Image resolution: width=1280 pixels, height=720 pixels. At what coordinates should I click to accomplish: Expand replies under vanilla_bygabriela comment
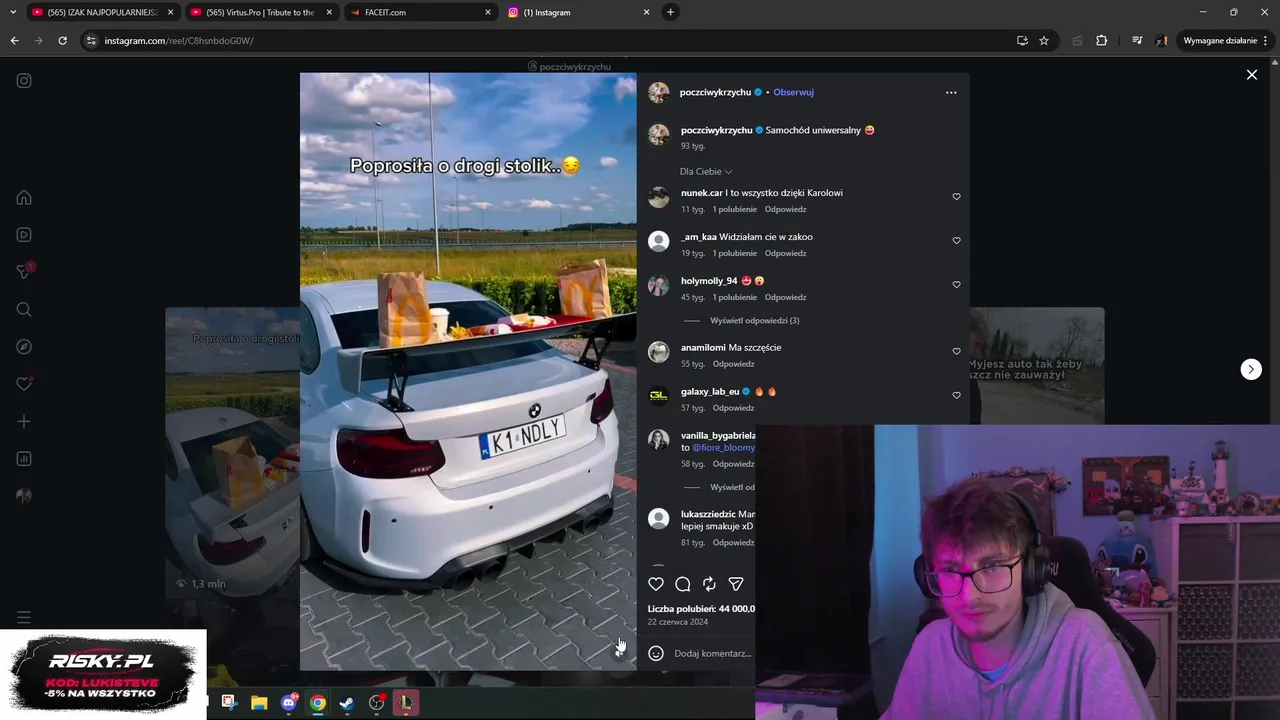(x=732, y=487)
